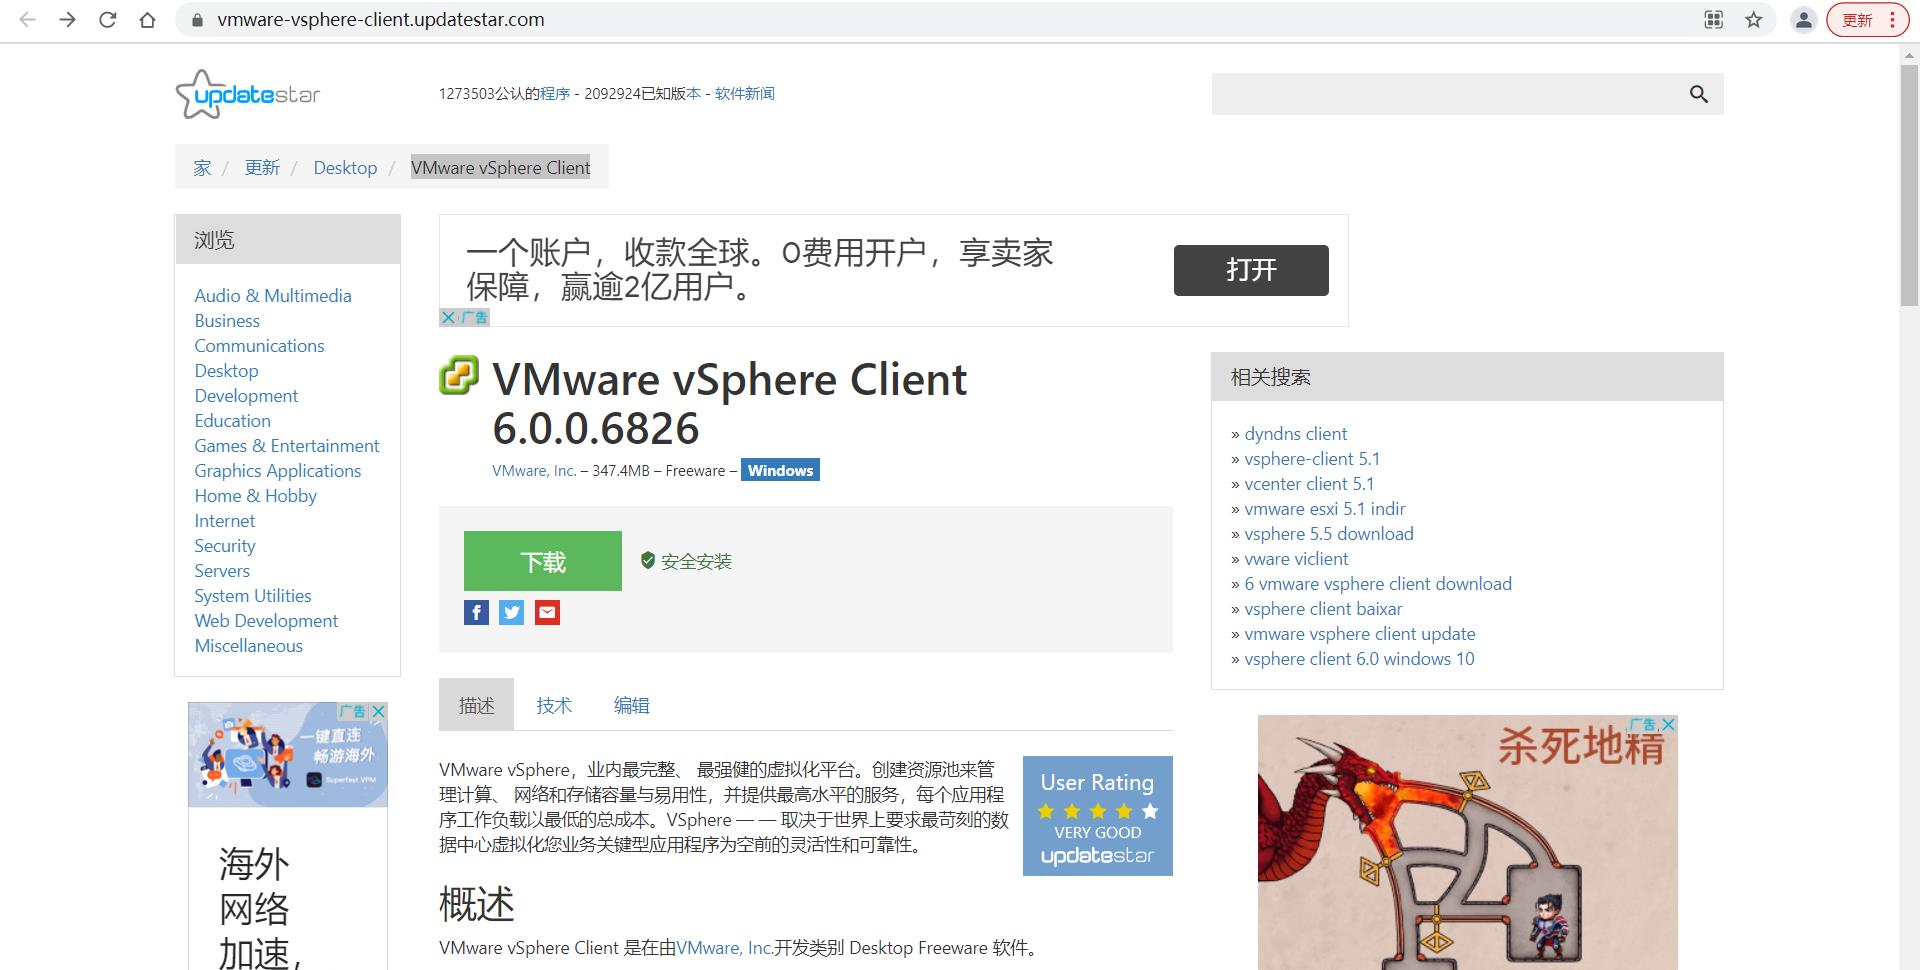The height and width of the screenshot is (970, 1920).
Task: Click the browser forward arrow
Action: tap(67, 20)
